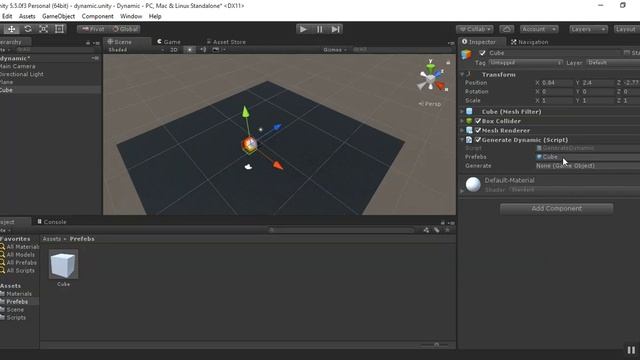Switch to the Console tab
640x360 pixels.
pyautogui.click(x=52, y=222)
